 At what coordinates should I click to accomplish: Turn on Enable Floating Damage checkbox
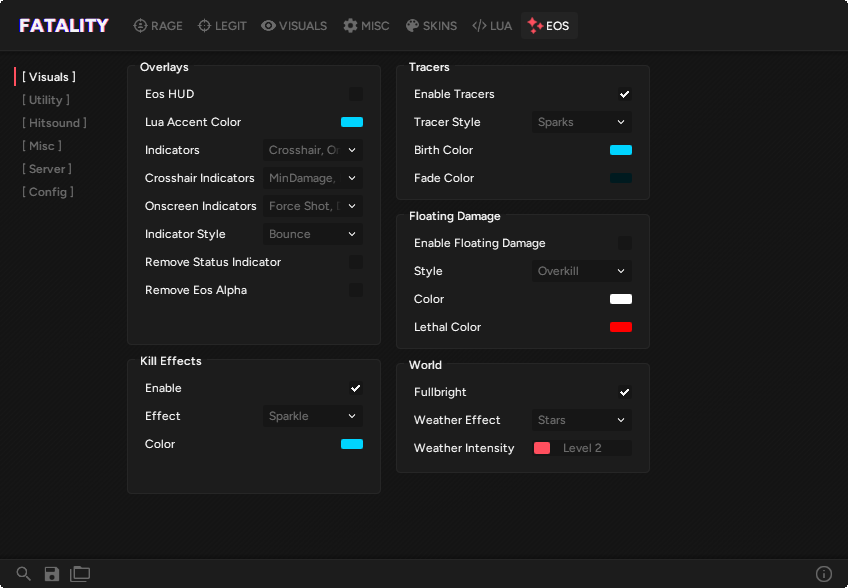click(625, 243)
